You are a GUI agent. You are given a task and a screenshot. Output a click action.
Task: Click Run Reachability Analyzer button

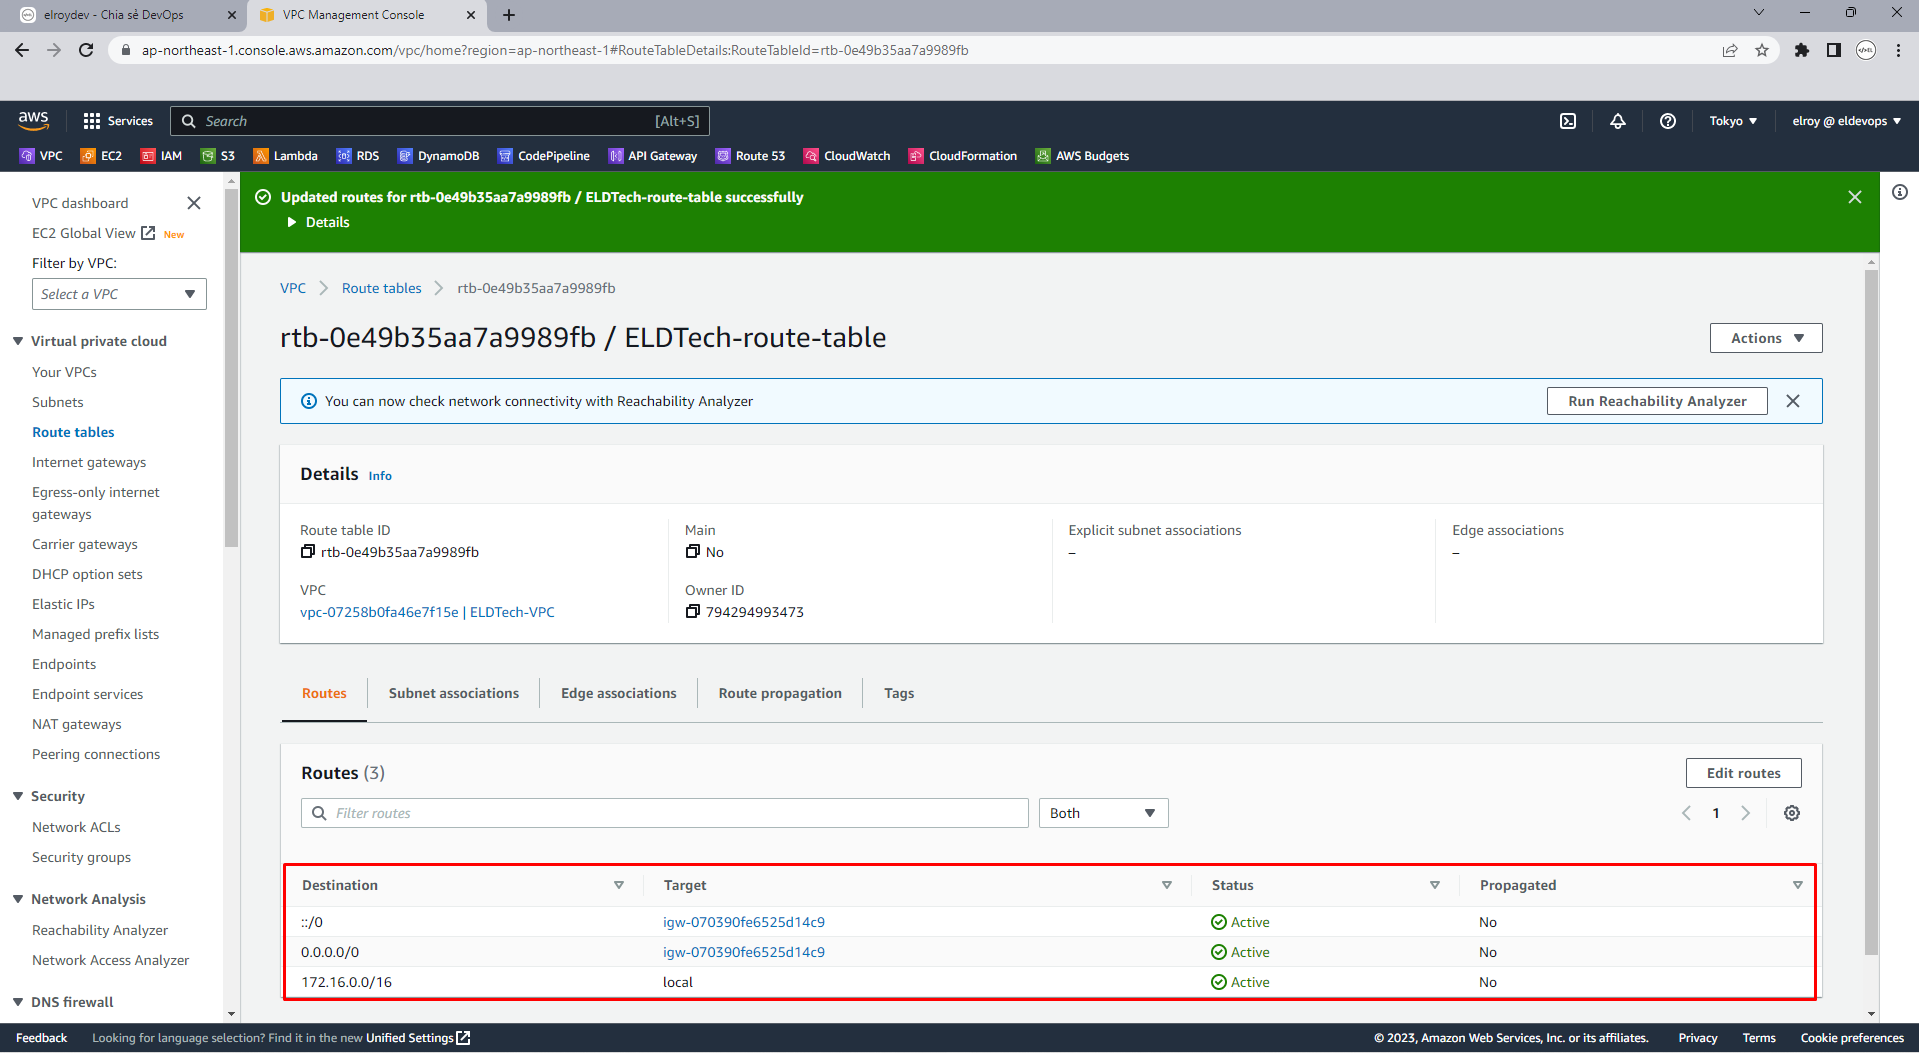click(x=1657, y=401)
